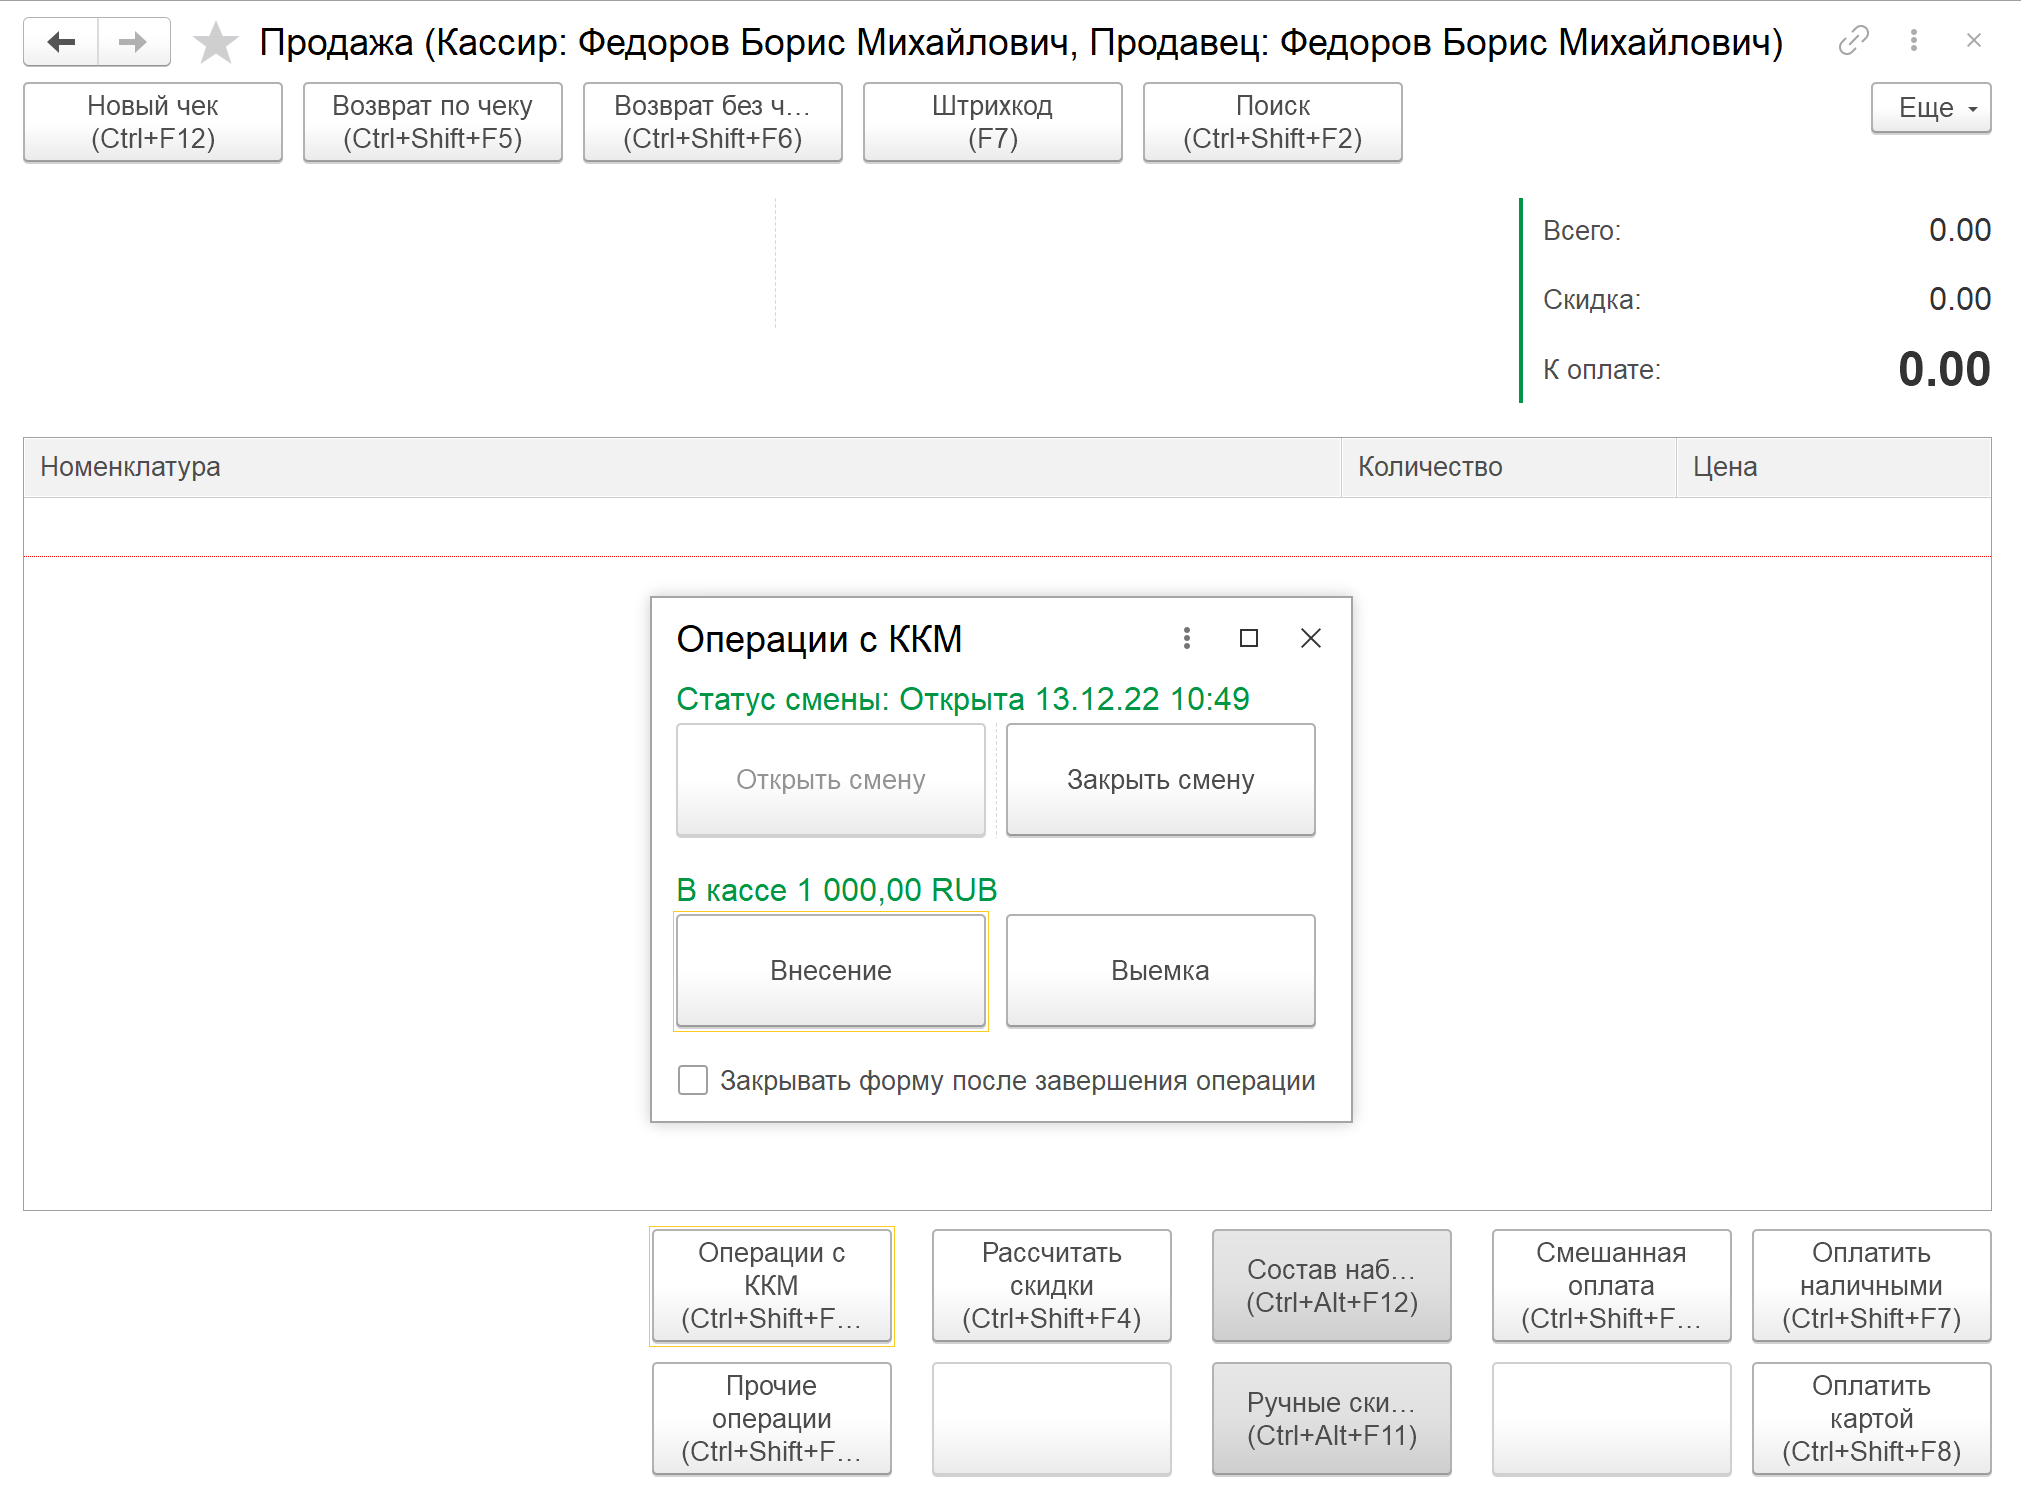Select Оплатить картой payment button
The width and height of the screenshot is (2021, 1494).
tap(1871, 1418)
